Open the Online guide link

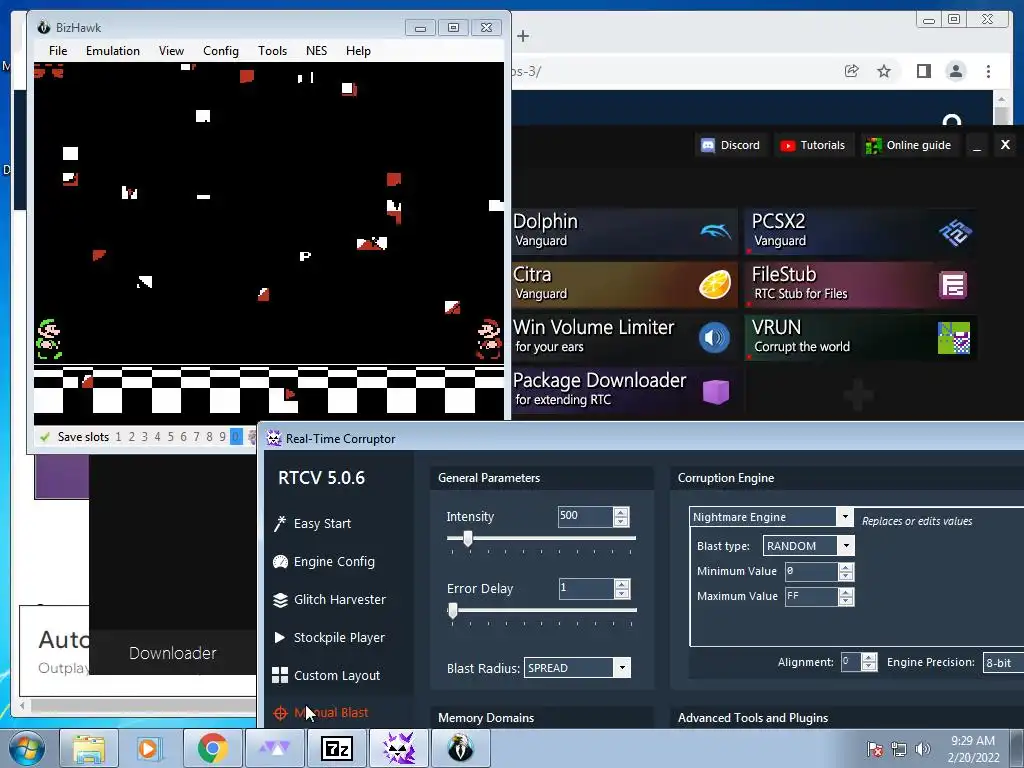coord(908,145)
